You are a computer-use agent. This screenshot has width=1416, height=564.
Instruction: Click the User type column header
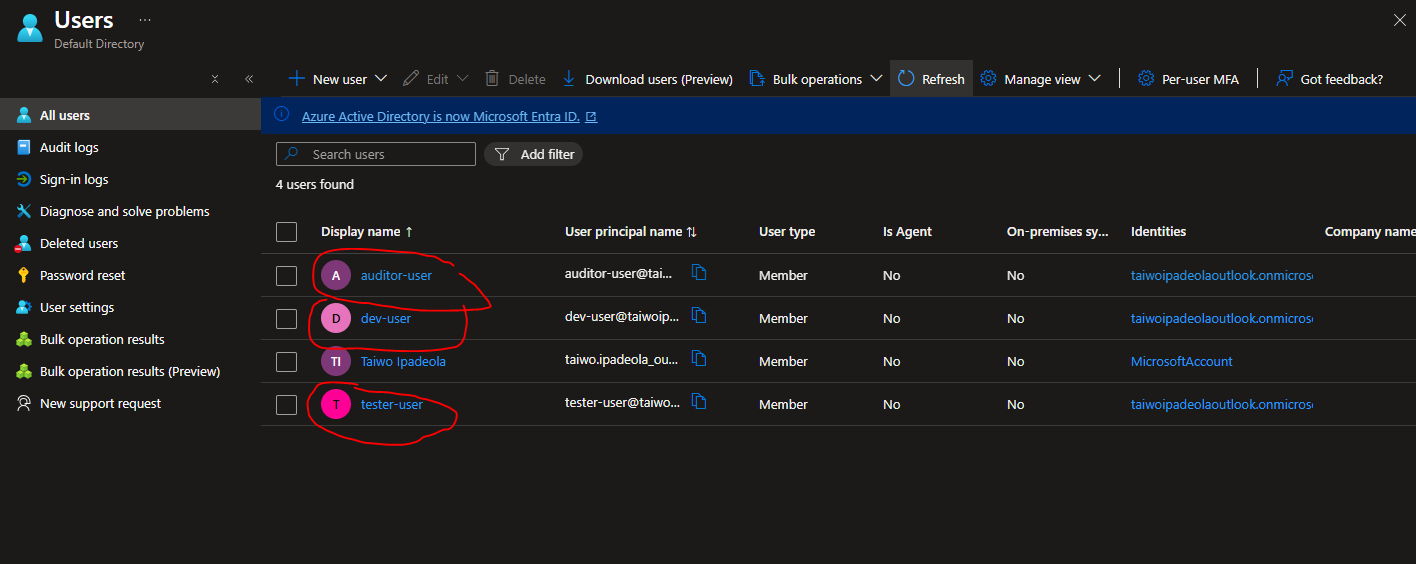tap(787, 231)
